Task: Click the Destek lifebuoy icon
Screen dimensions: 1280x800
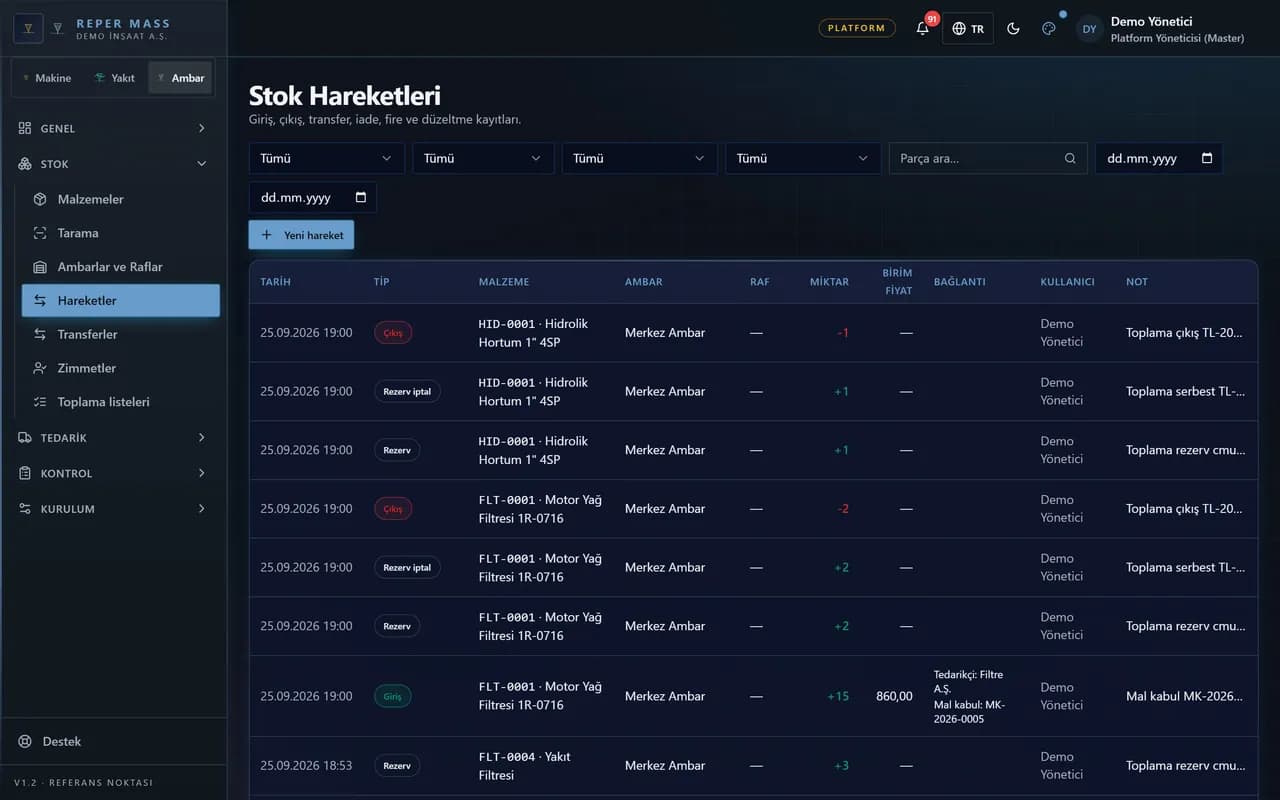Action: [x=25, y=741]
